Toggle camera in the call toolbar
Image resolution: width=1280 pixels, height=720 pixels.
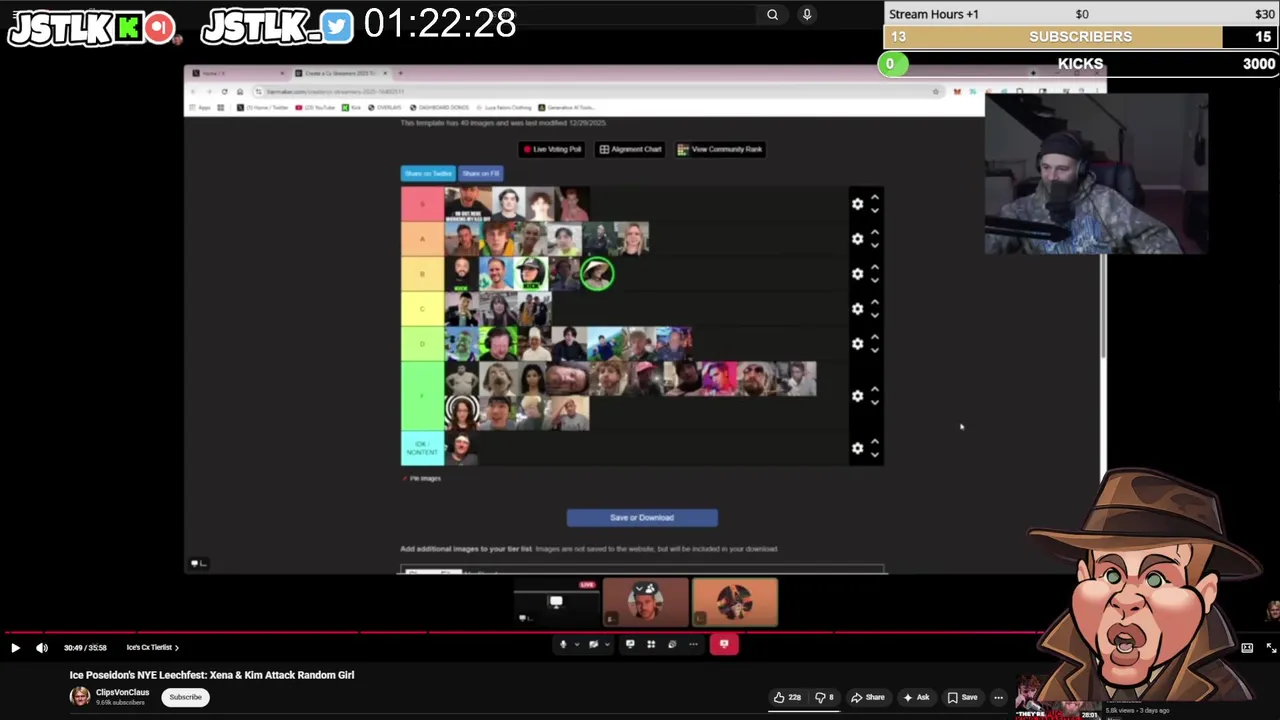(593, 644)
